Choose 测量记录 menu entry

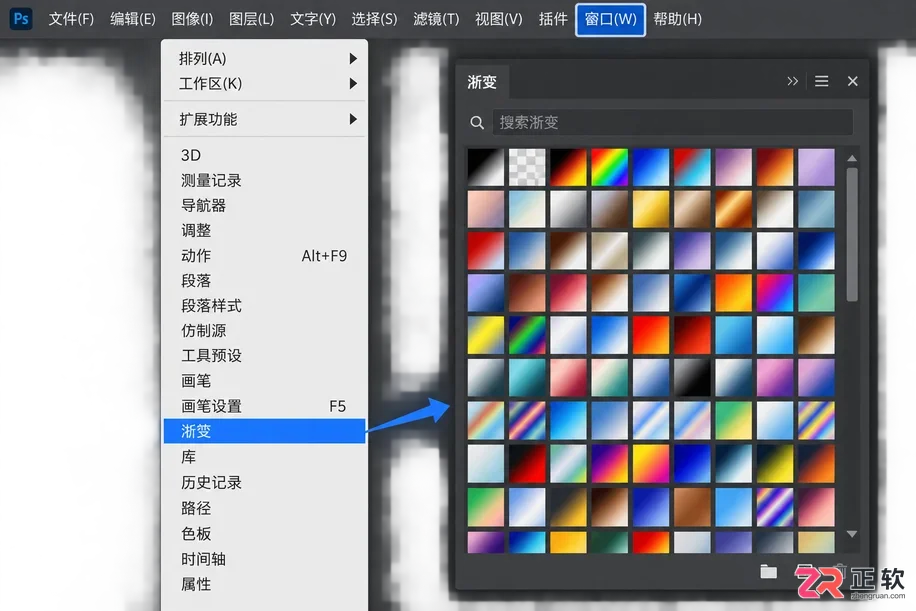(265, 180)
